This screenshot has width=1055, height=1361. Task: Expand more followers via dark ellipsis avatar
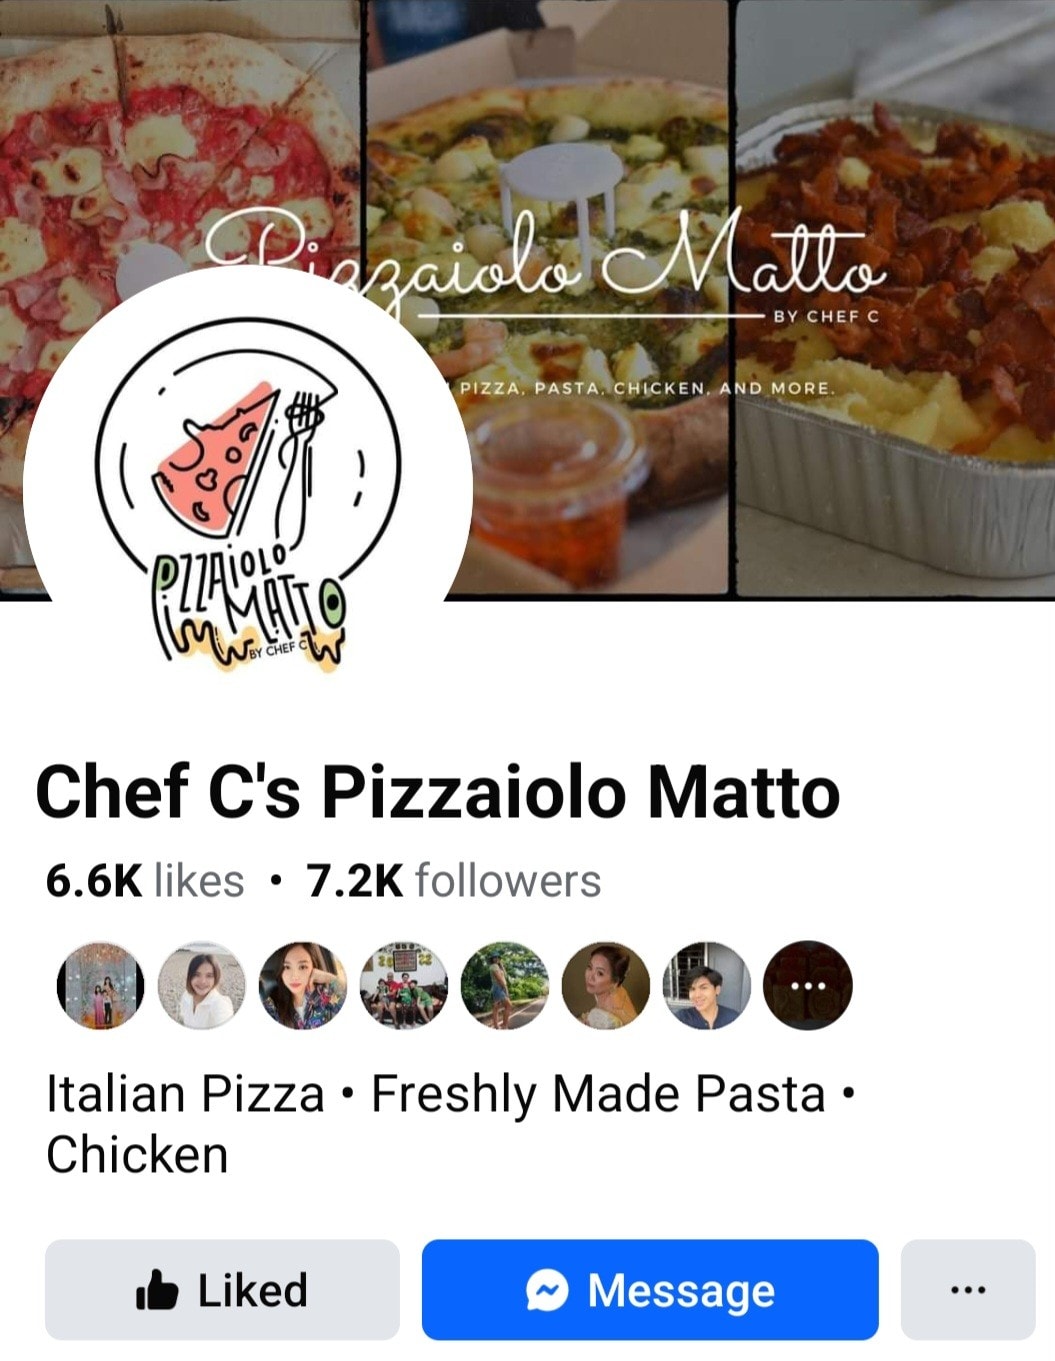point(807,986)
